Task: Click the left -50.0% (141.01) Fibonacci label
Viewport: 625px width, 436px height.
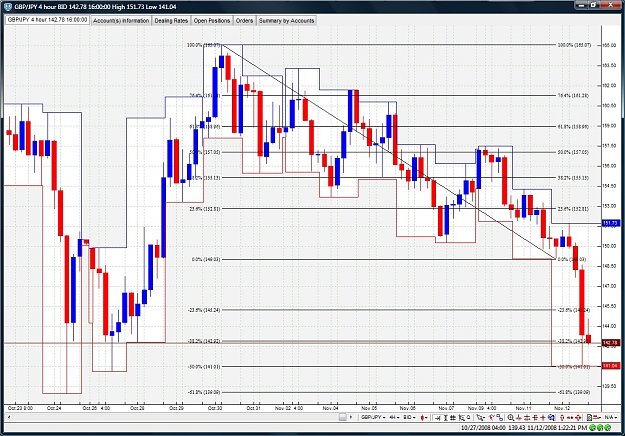Action: (x=204, y=367)
